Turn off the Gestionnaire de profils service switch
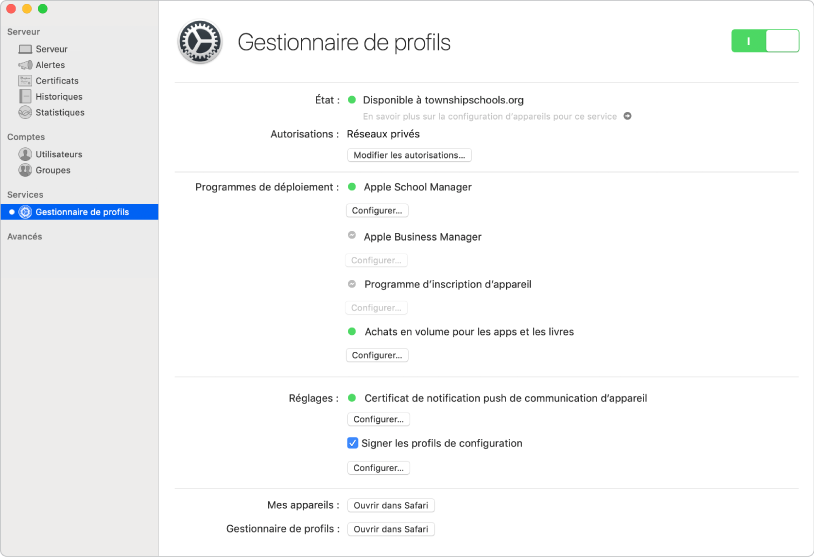This screenshot has width=814, height=559. click(x=765, y=41)
